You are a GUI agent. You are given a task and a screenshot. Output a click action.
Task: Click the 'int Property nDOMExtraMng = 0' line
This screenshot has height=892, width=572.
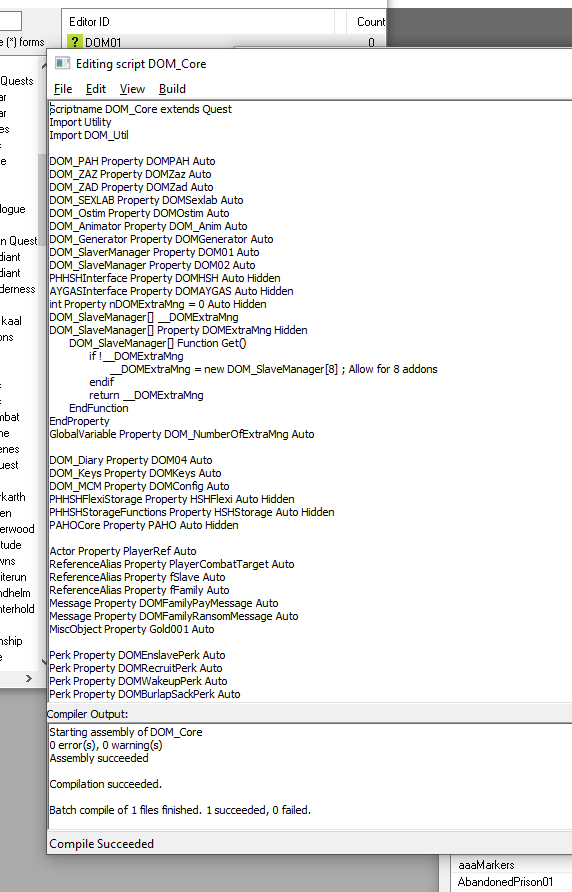pyautogui.click(x=158, y=304)
